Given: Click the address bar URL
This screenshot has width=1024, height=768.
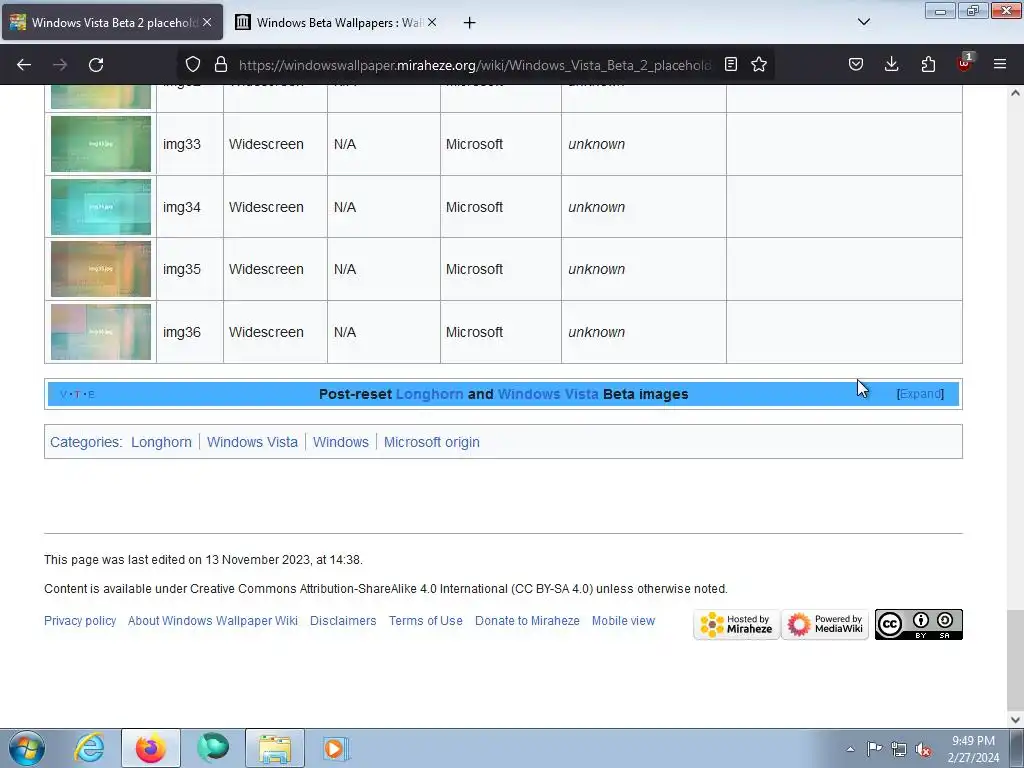Looking at the screenshot, I should pyautogui.click(x=475, y=65).
